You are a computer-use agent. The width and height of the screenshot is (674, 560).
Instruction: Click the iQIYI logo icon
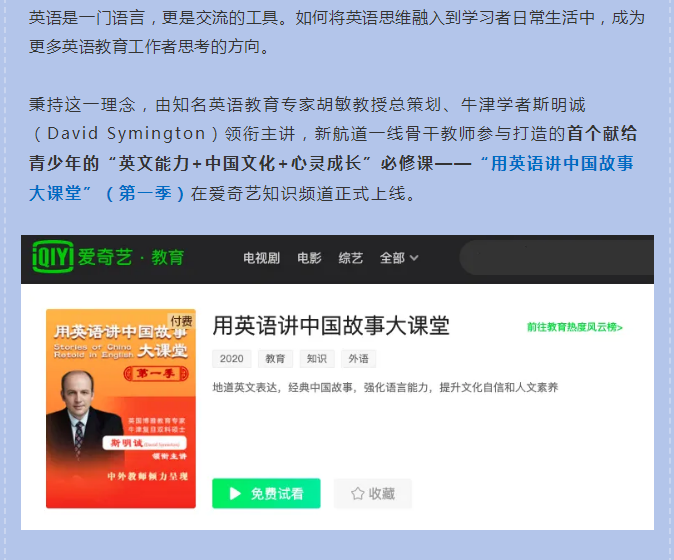point(53,257)
